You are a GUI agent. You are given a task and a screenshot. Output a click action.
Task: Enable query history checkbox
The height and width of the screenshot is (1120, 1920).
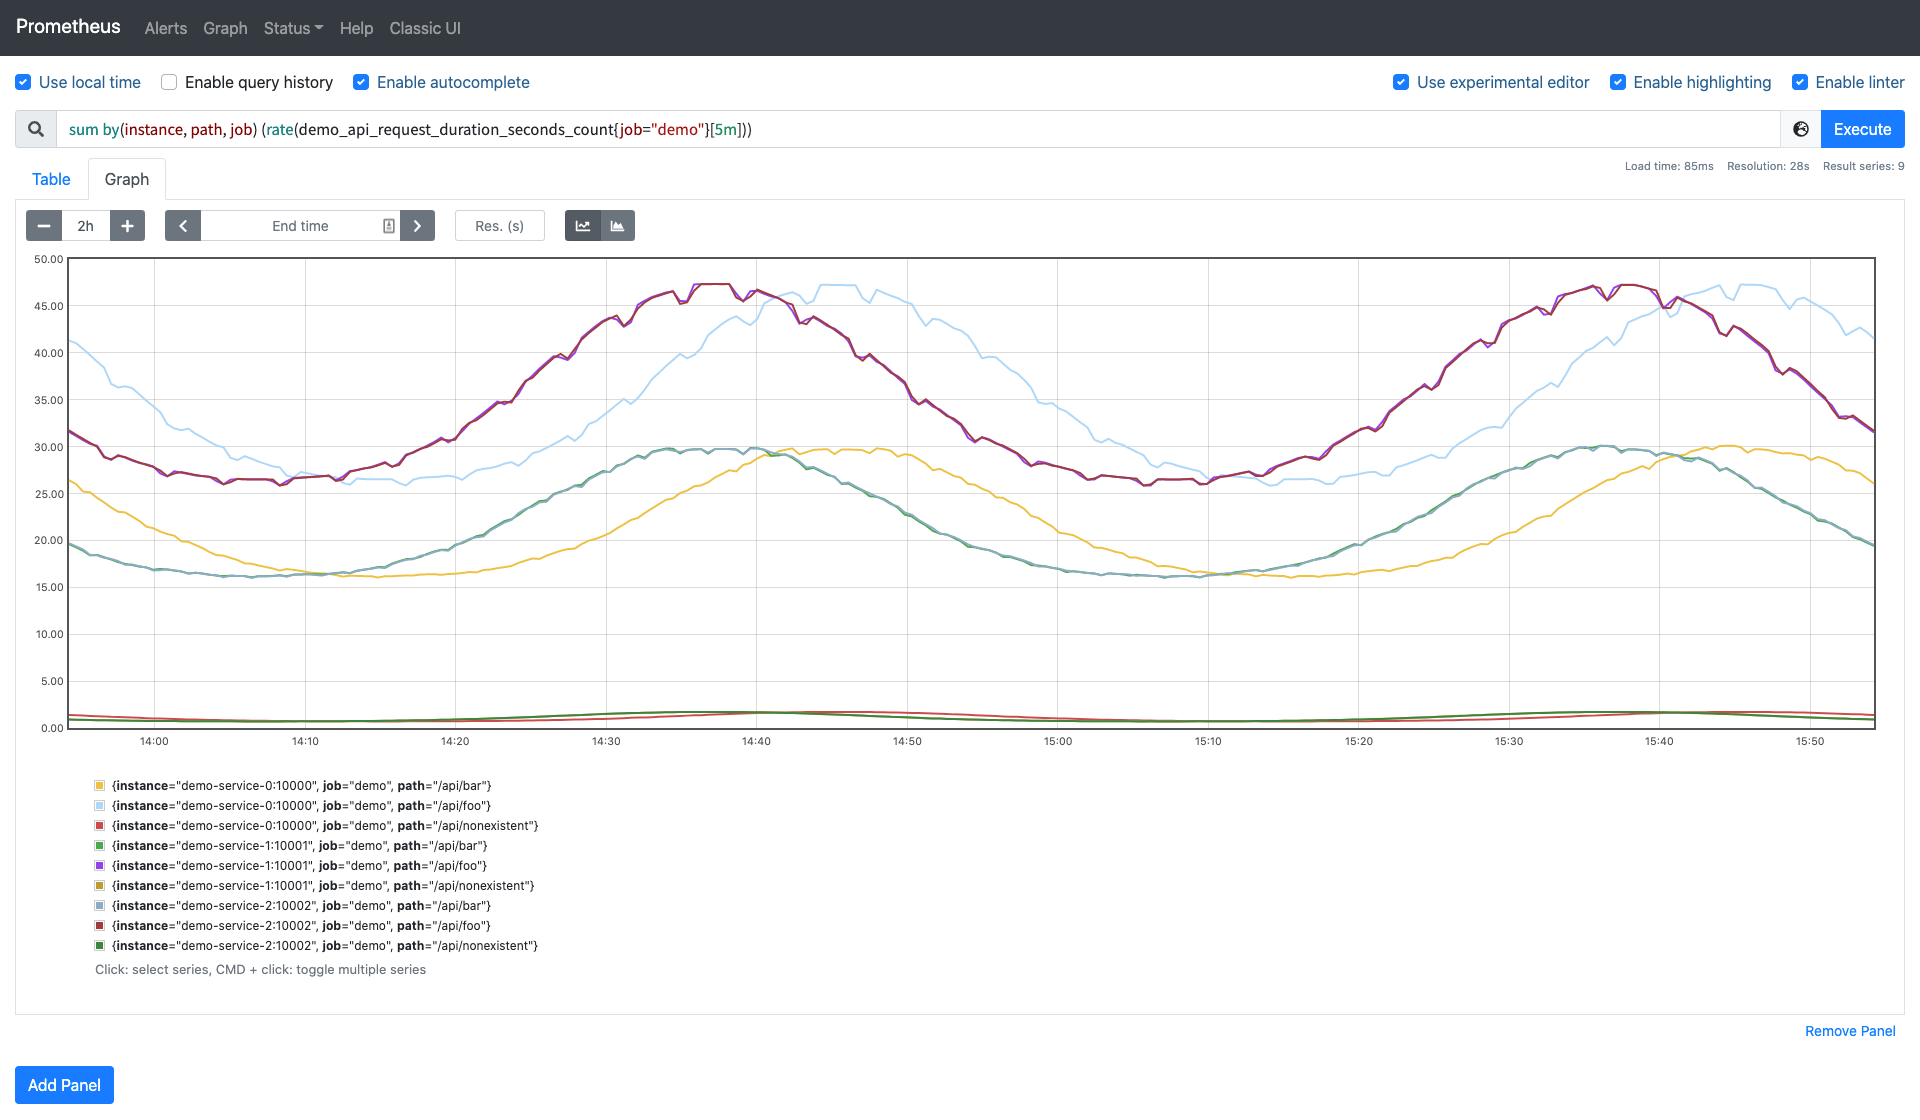point(169,82)
